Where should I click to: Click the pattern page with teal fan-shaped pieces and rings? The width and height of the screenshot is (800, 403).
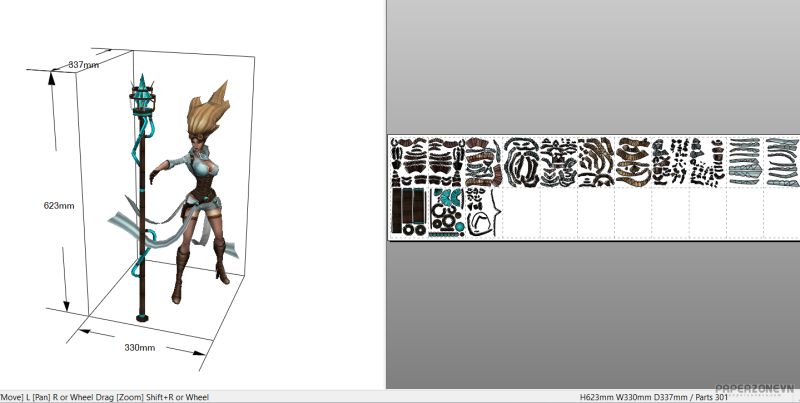point(446,212)
